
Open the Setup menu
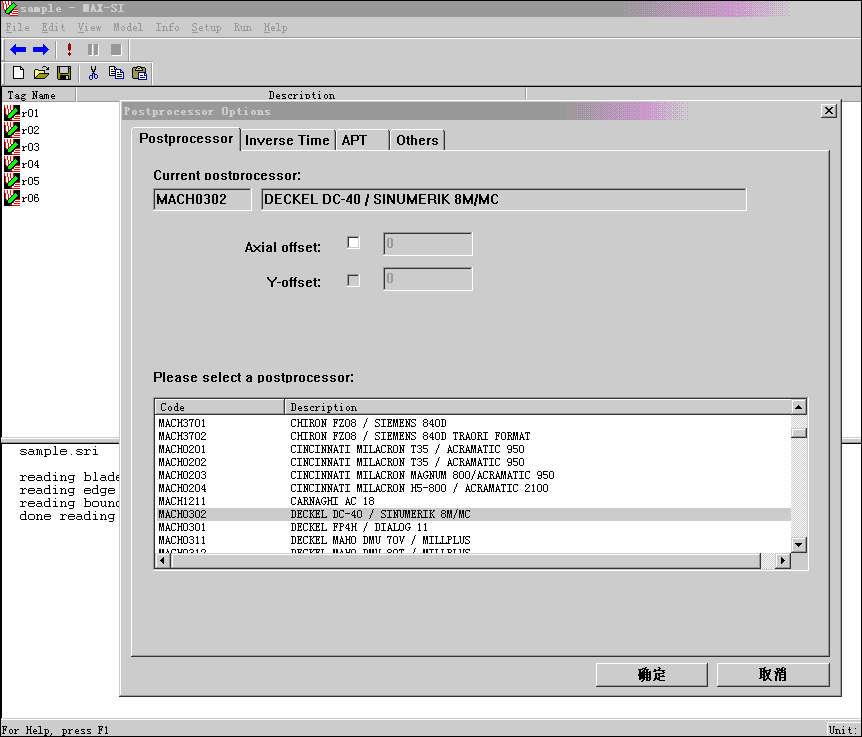coord(206,27)
